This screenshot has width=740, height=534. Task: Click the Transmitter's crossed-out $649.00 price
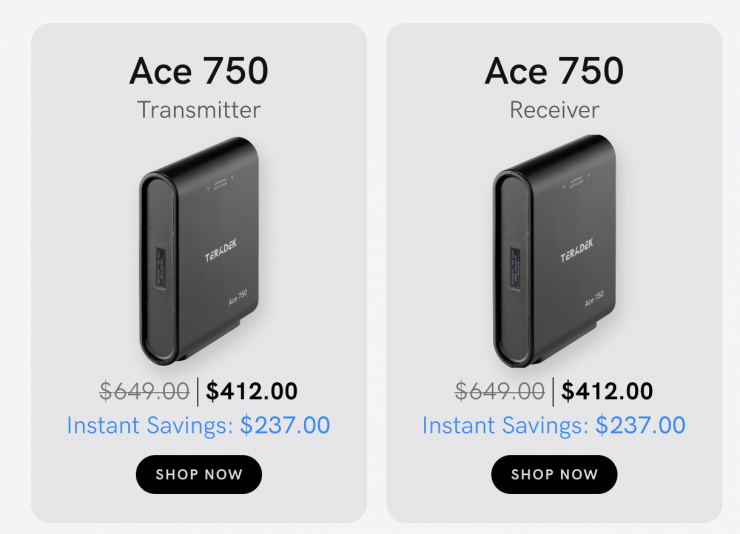[x=145, y=391]
